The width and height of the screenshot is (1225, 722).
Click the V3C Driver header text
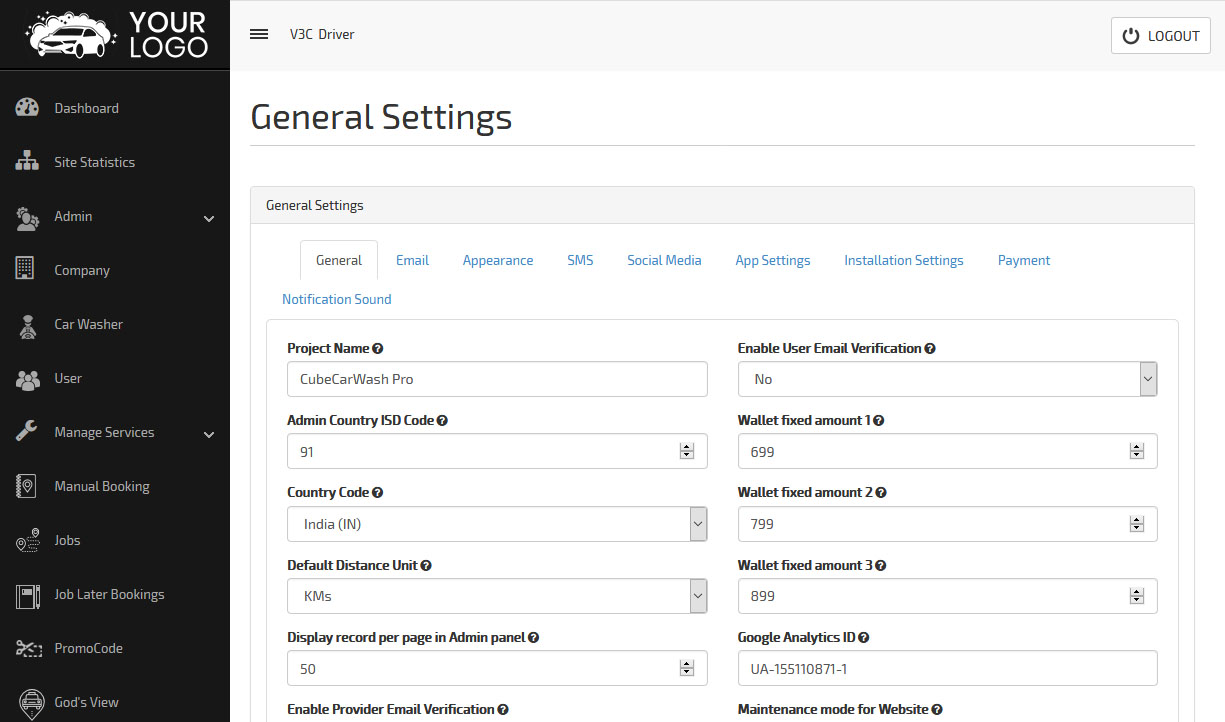click(322, 34)
